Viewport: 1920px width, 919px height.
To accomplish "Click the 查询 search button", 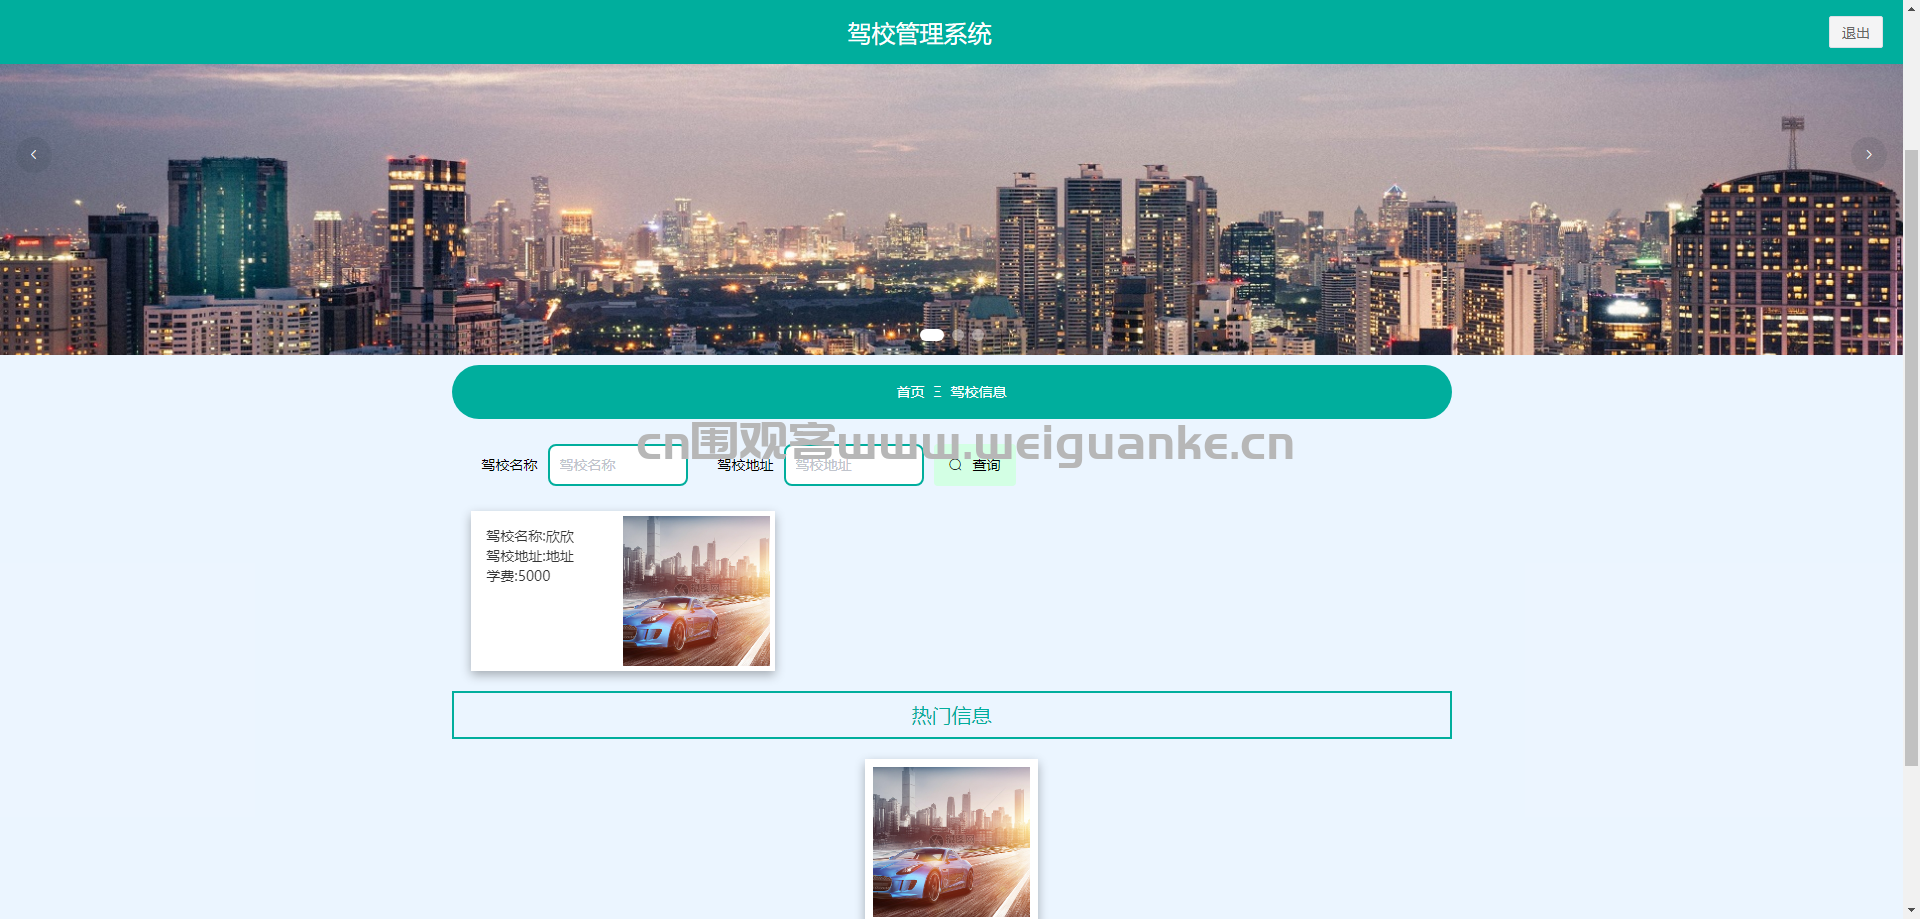I will coord(974,465).
